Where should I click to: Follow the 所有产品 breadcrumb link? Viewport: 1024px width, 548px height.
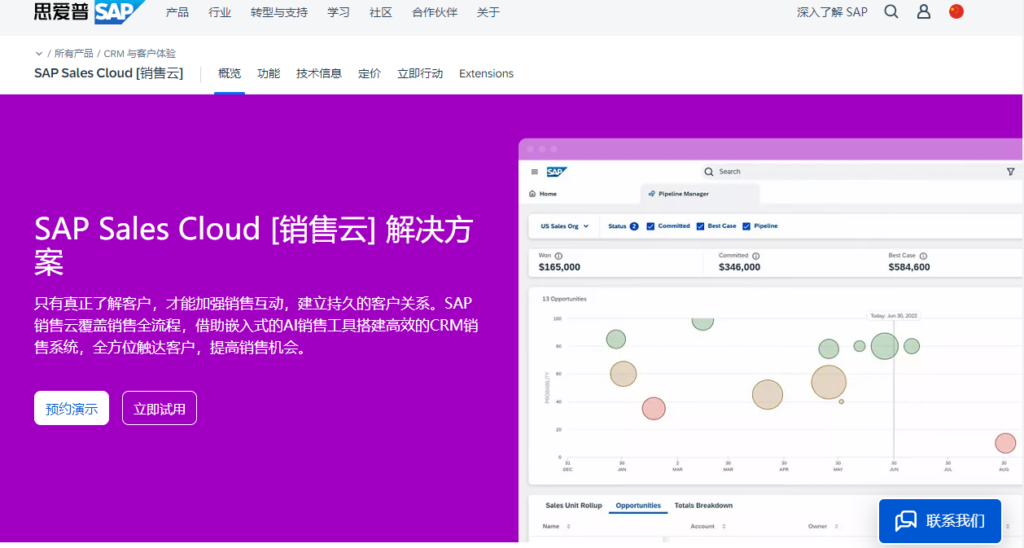(x=73, y=54)
